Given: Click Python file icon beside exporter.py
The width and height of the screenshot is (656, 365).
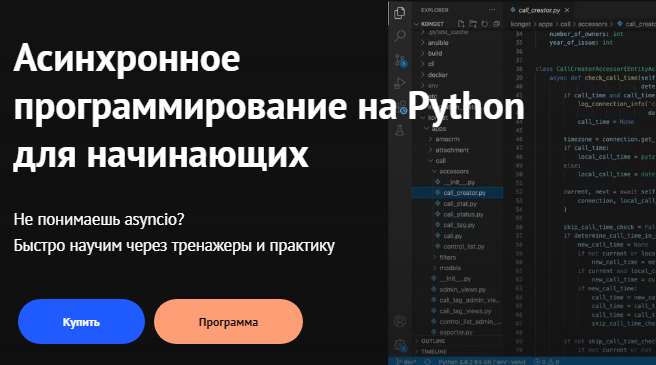Looking at the screenshot, I should [x=434, y=332].
